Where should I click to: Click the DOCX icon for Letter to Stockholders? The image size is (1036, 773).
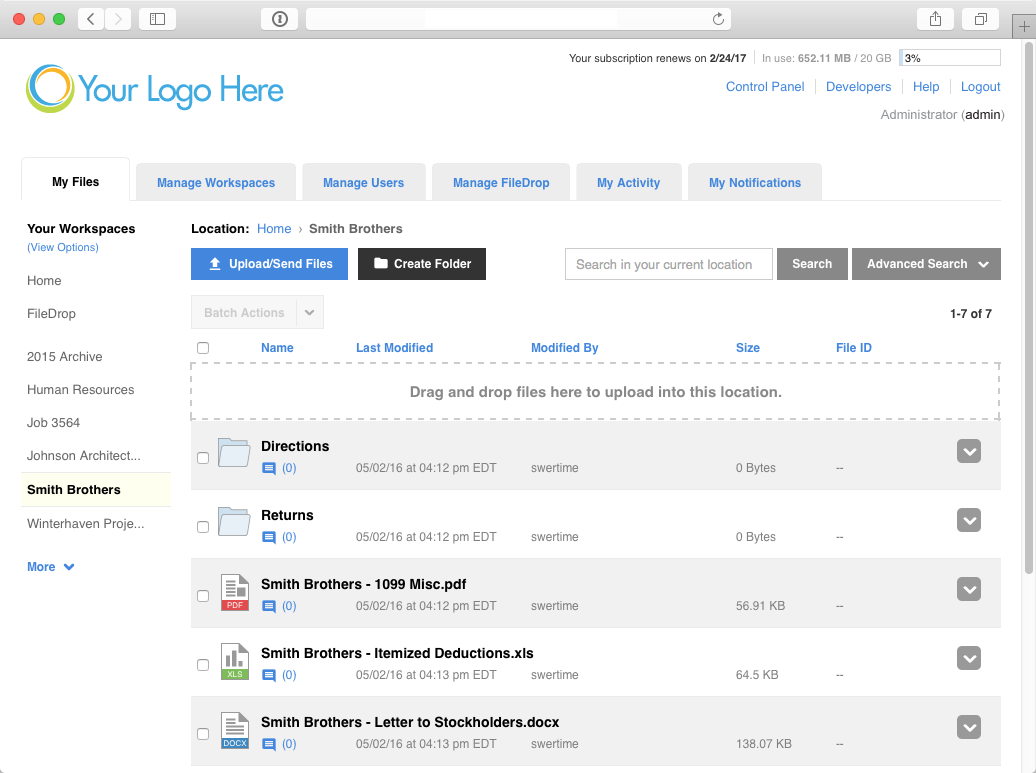click(x=234, y=731)
